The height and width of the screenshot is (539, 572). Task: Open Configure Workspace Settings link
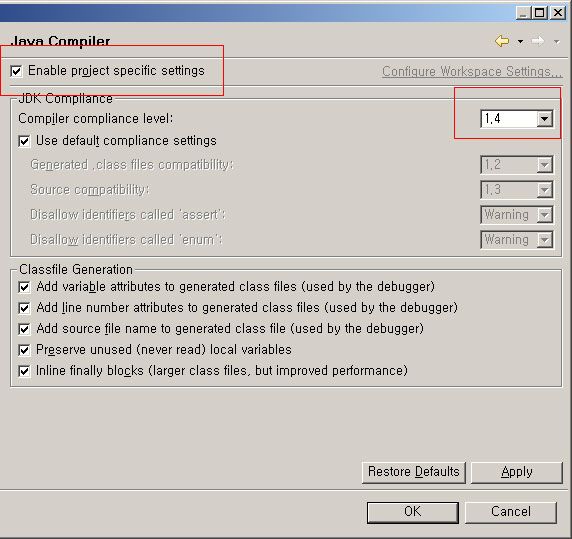(472, 71)
